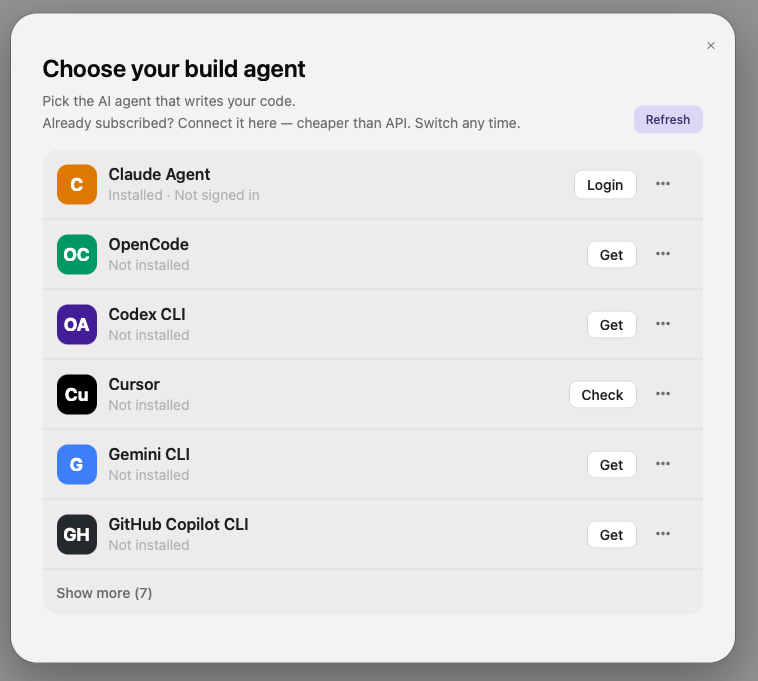Open more options for Codex CLI

tap(663, 324)
